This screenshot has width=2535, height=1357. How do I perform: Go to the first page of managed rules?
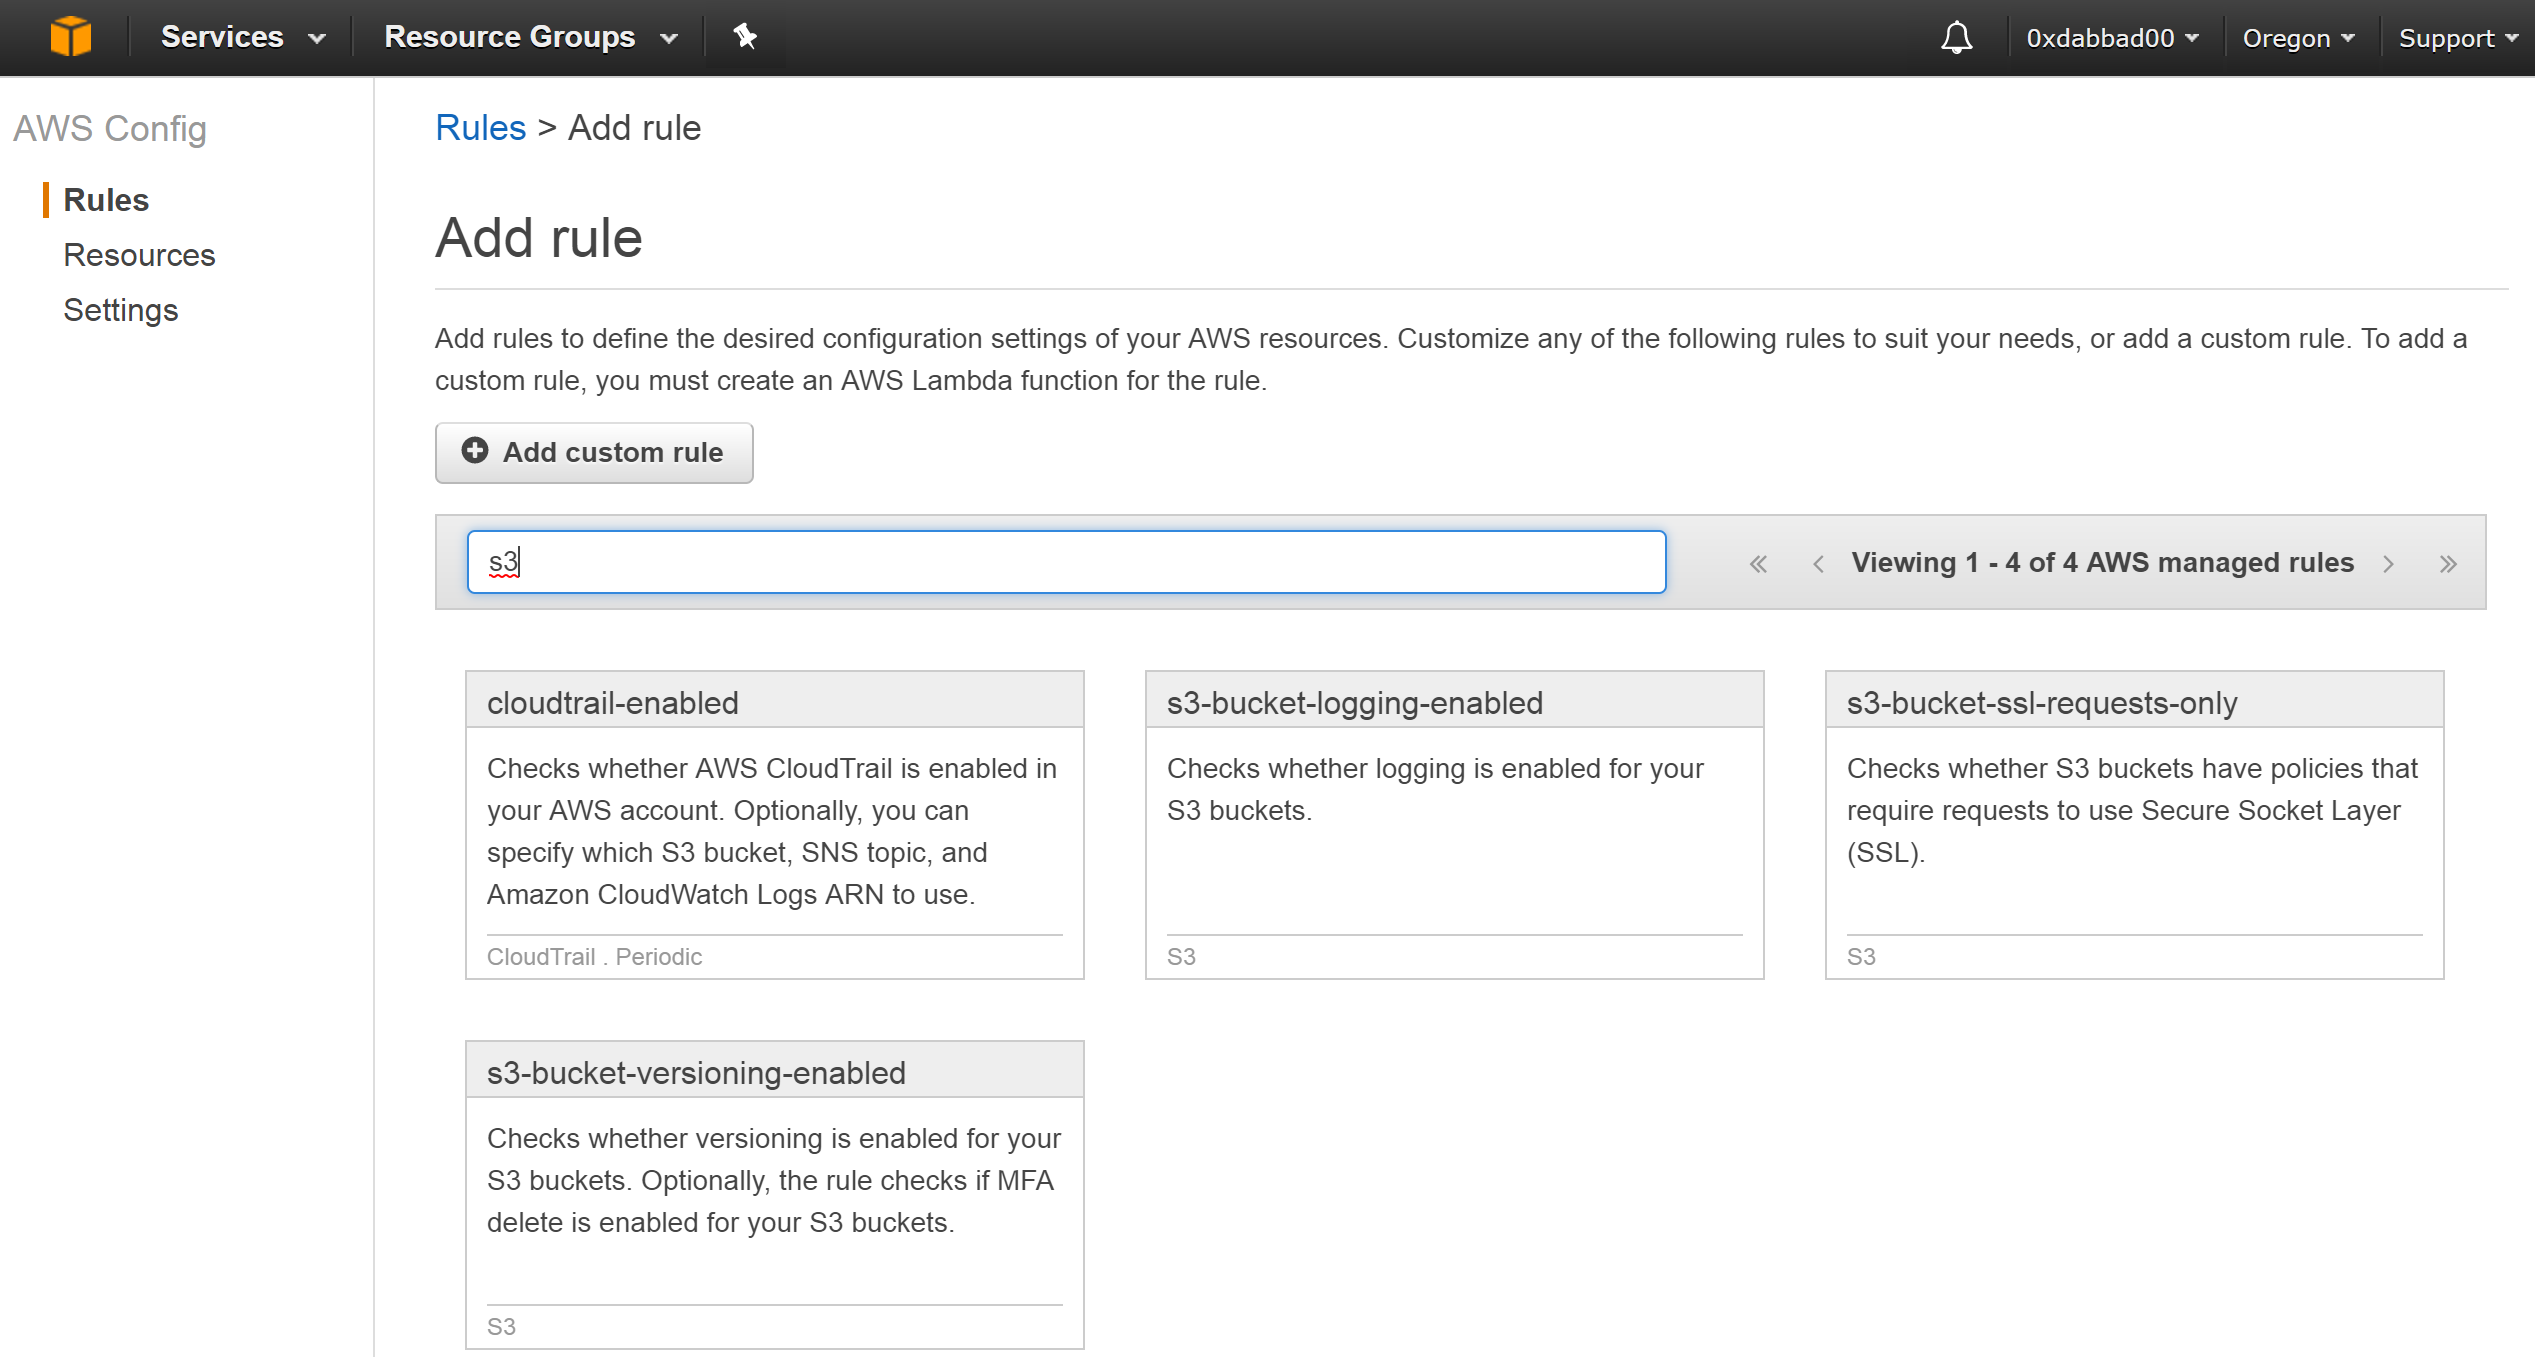[x=1758, y=564]
